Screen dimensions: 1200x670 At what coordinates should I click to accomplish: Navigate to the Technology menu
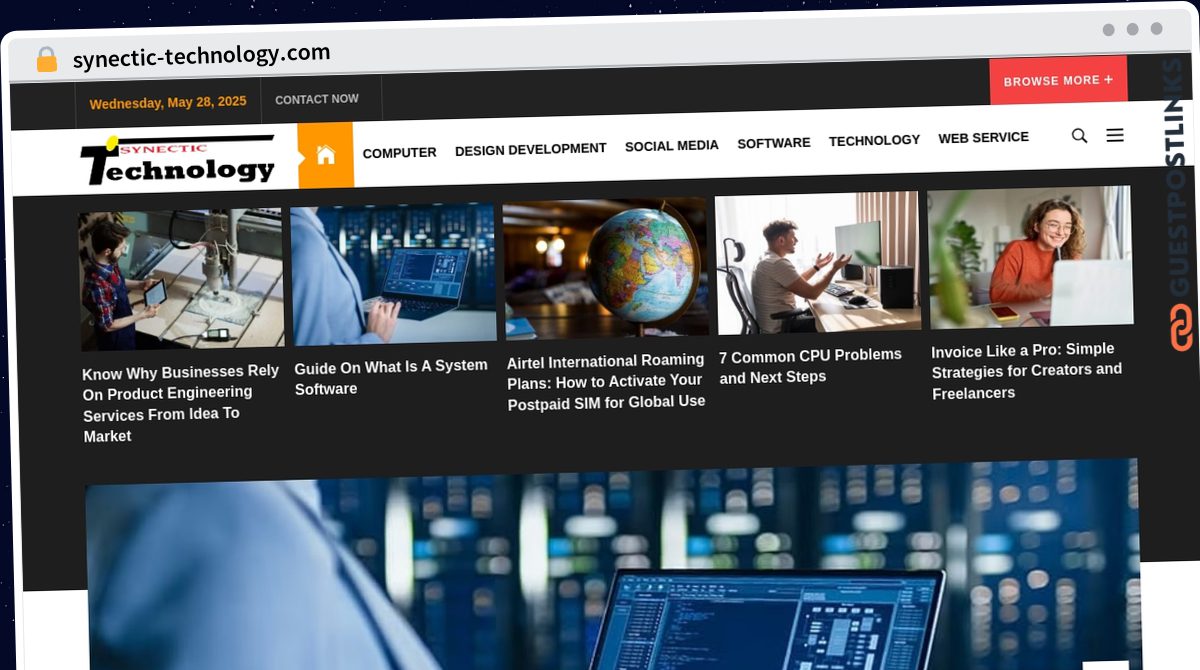(x=874, y=140)
